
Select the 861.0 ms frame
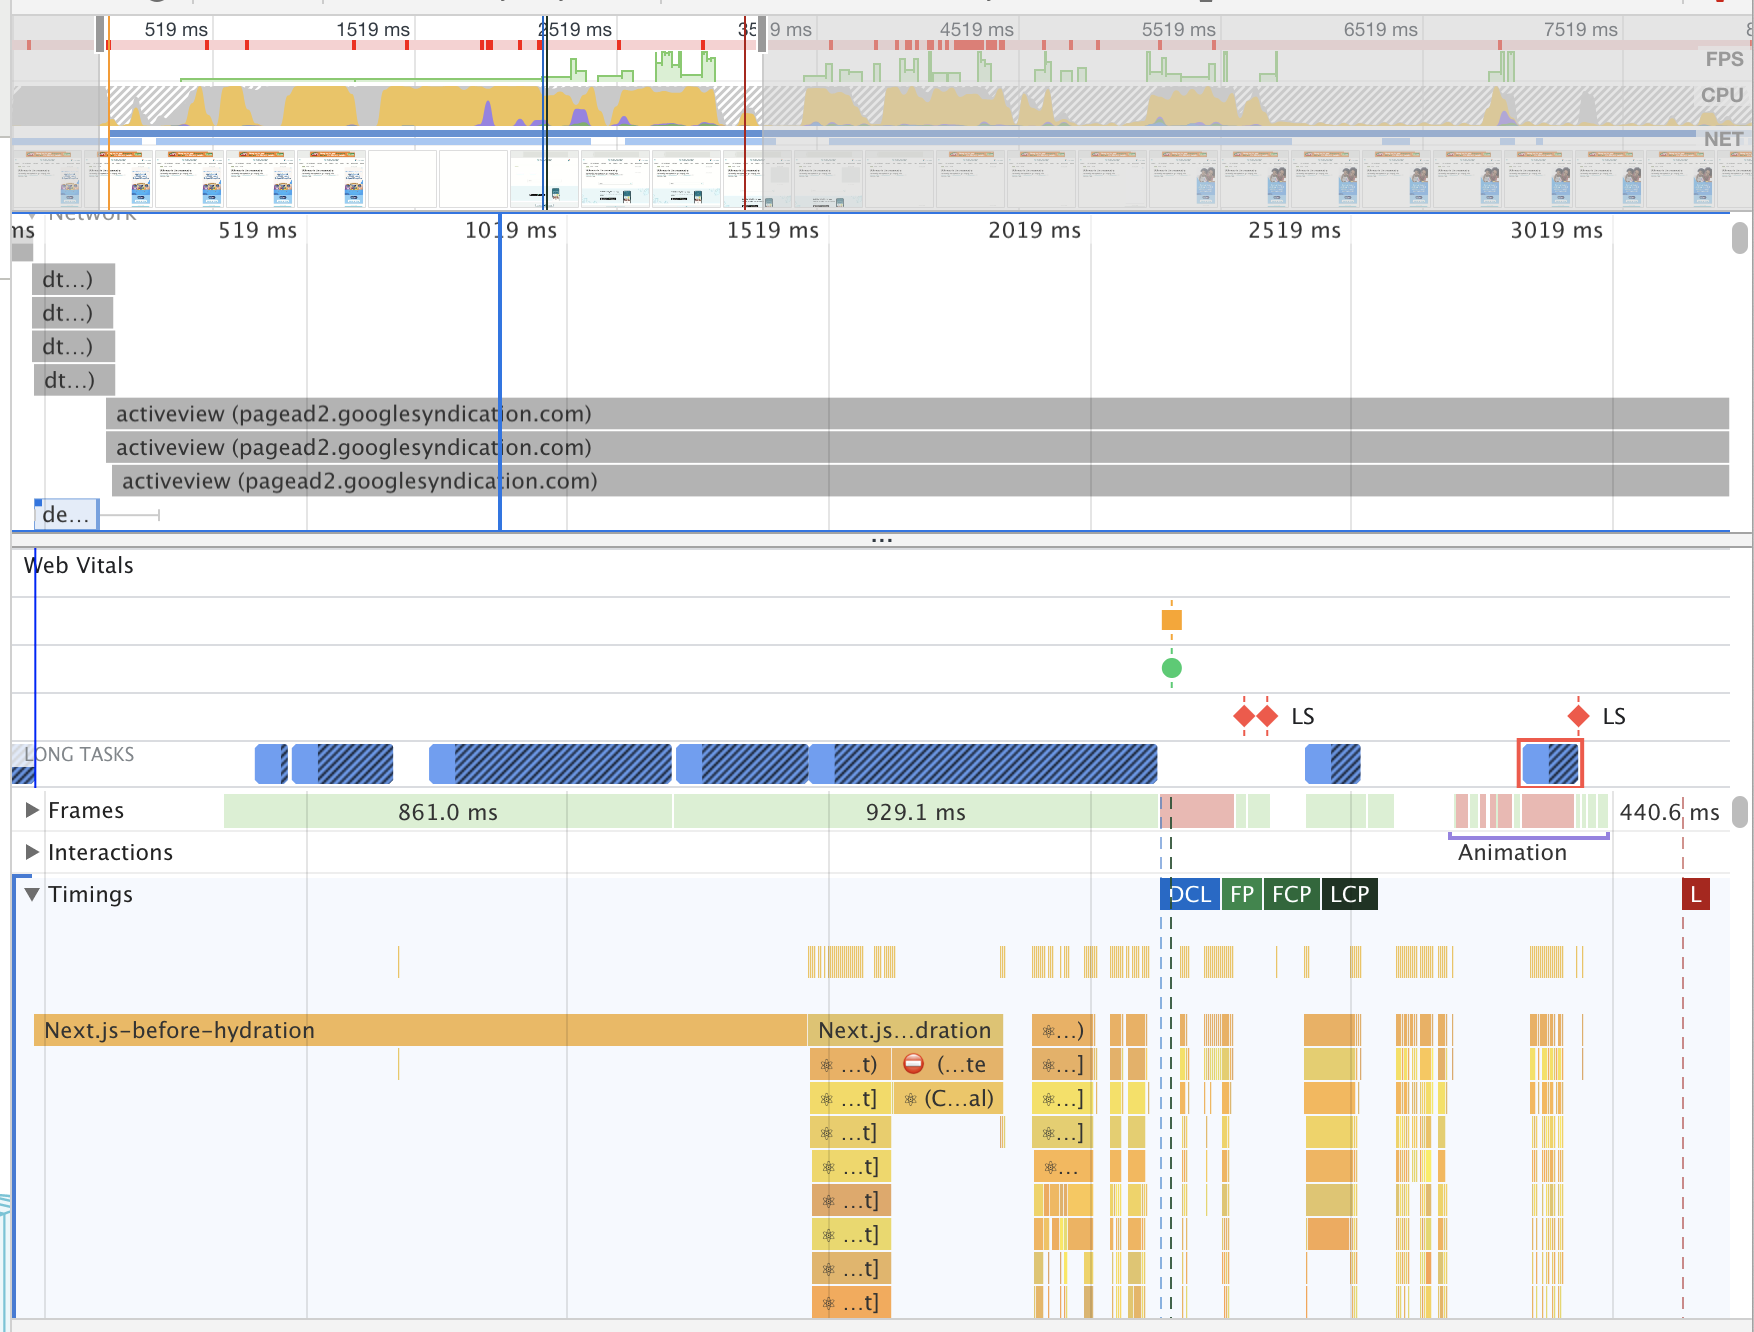coord(448,811)
